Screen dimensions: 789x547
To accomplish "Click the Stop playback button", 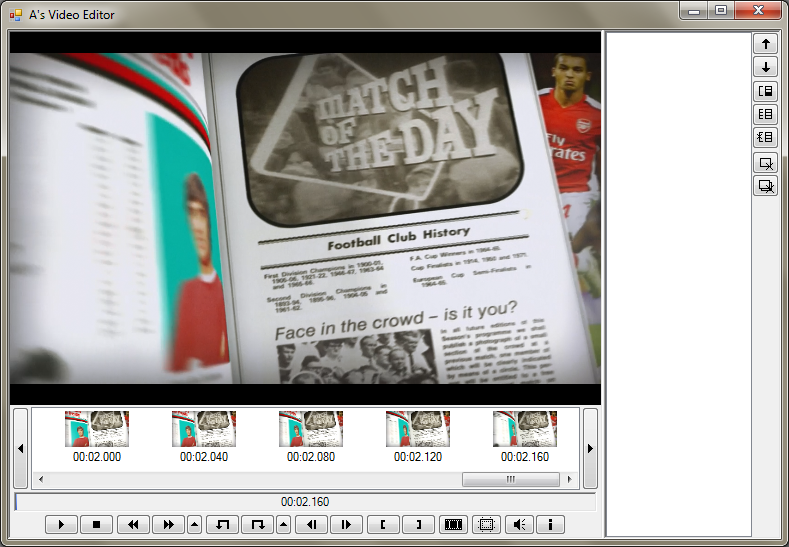I will (96, 524).
